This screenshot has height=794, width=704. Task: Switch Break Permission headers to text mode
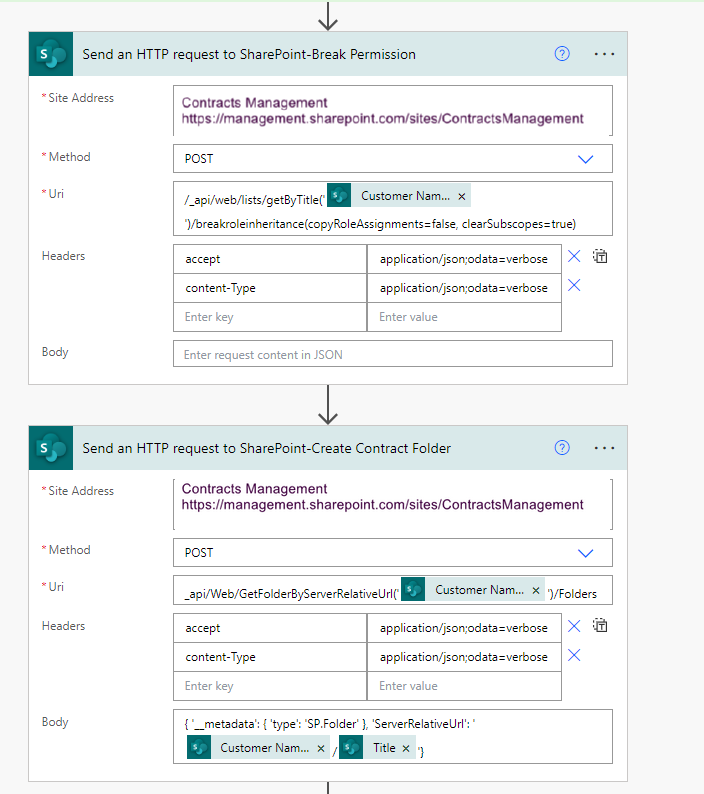pyautogui.click(x=600, y=256)
